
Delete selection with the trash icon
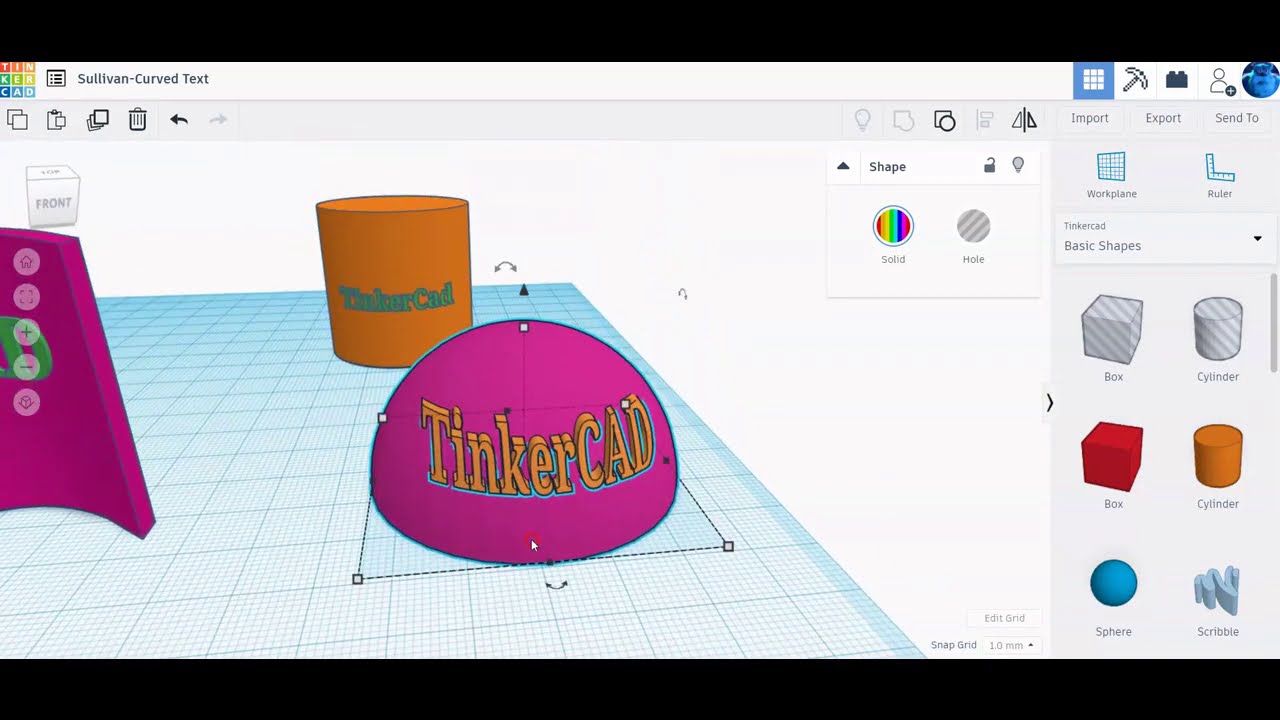tap(138, 120)
